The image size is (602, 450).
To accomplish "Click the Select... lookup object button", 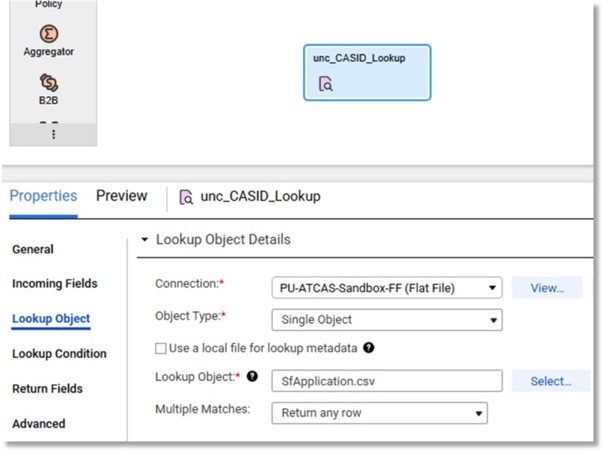I will click(x=547, y=381).
